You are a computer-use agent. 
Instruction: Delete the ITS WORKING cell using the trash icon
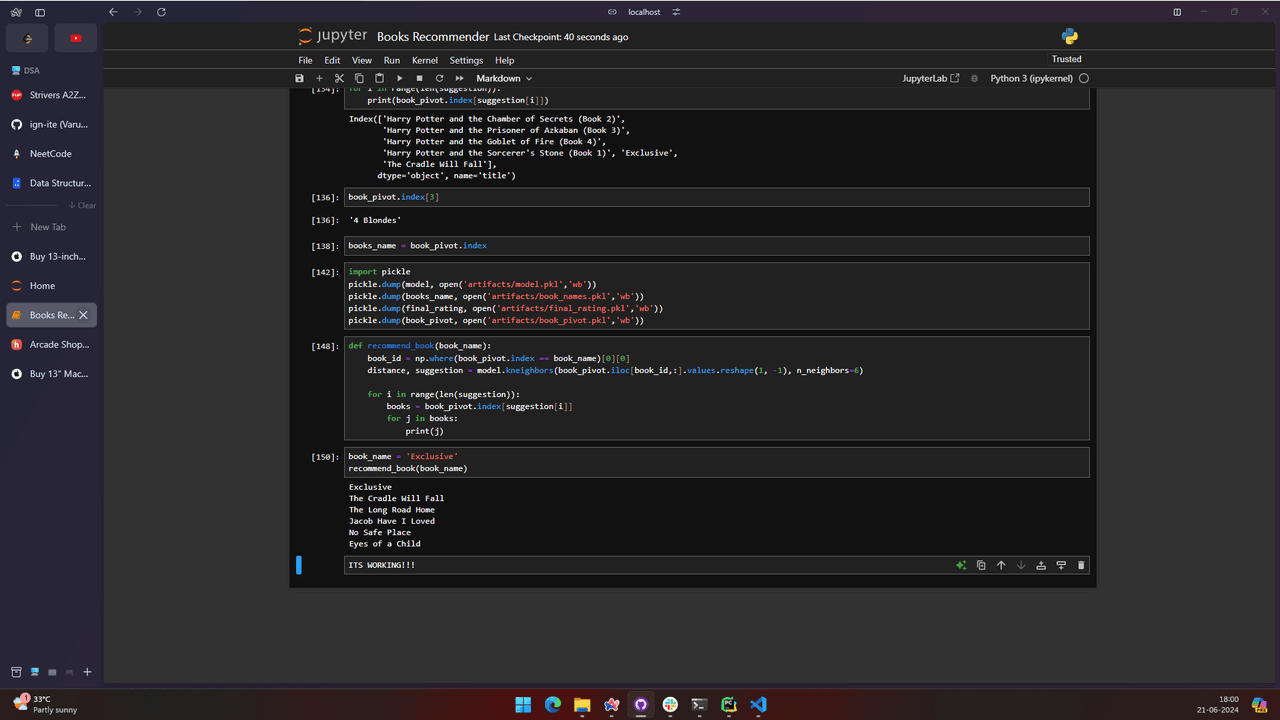[x=1081, y=566]
